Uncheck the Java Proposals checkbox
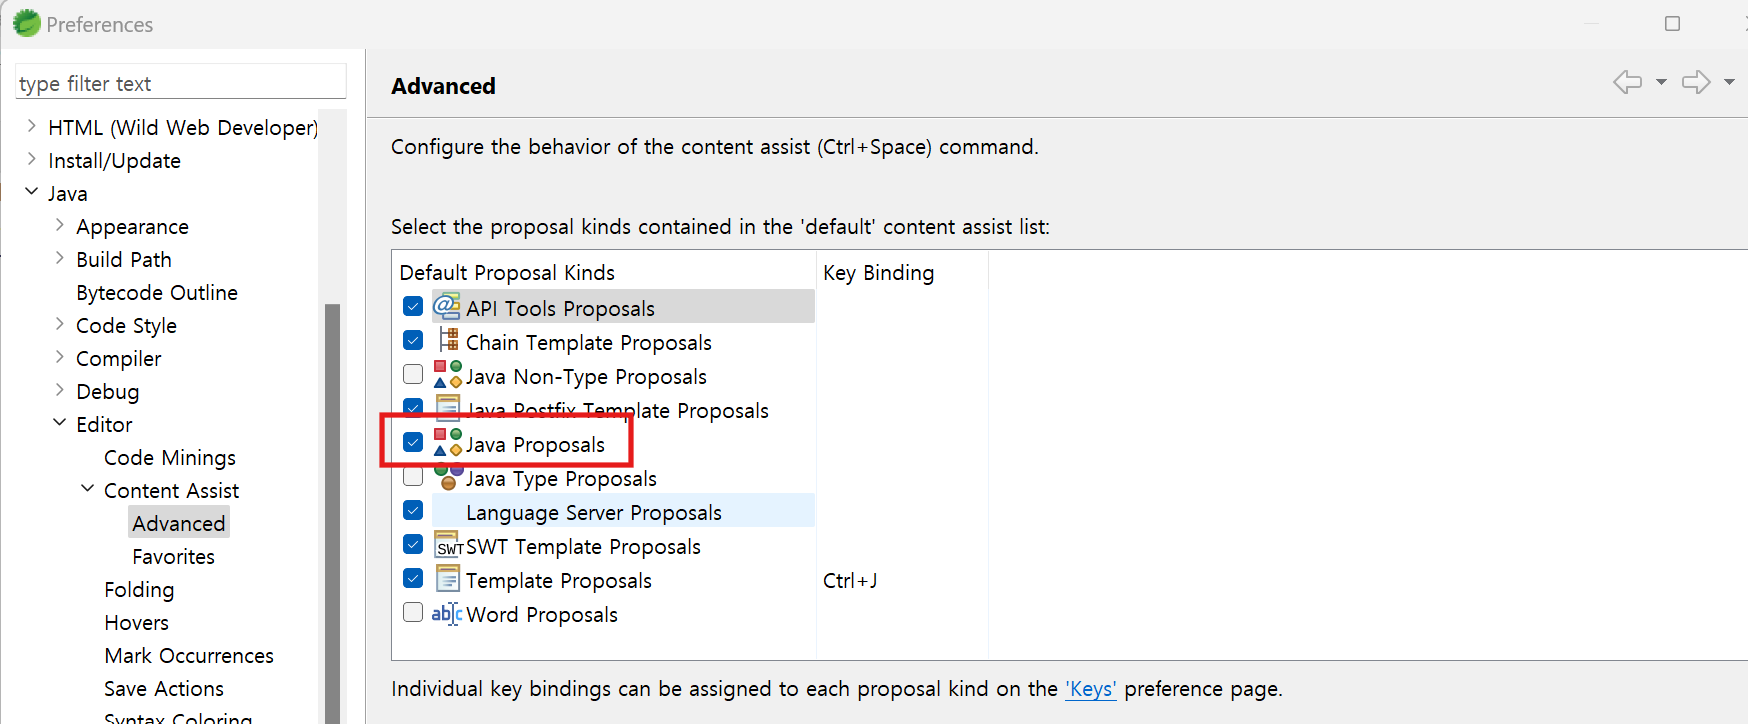This screenshot has width=1748, height=724. tap(413, 442)
